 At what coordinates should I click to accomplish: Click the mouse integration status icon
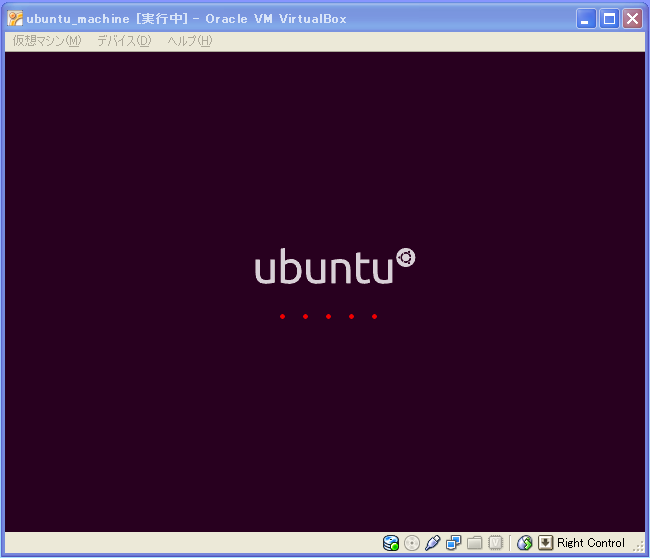point(524,543)
